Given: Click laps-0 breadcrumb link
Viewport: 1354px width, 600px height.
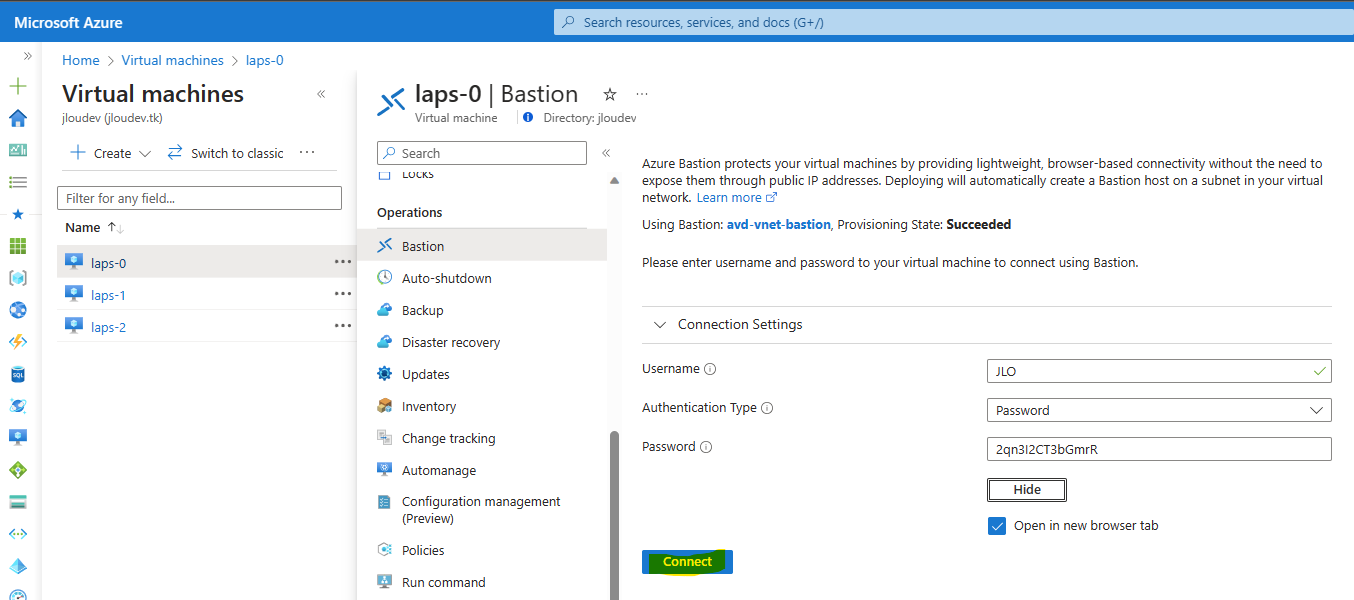Looking at the screenshot, I should (265, 60).
